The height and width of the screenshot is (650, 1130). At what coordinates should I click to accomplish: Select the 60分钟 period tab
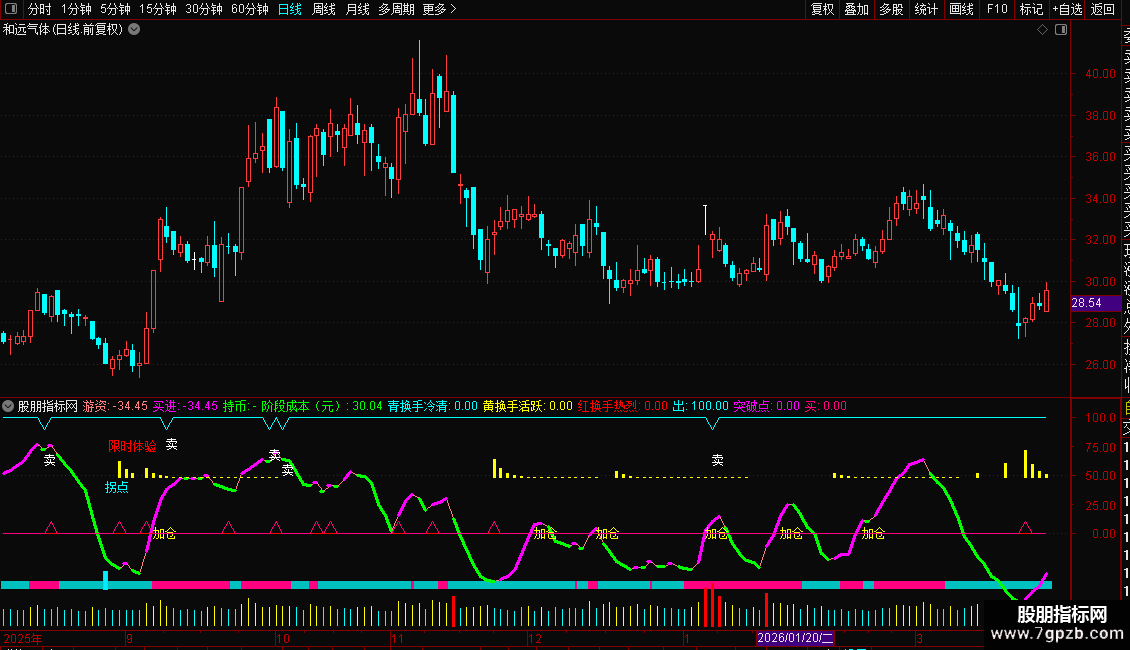click(250, 9)
